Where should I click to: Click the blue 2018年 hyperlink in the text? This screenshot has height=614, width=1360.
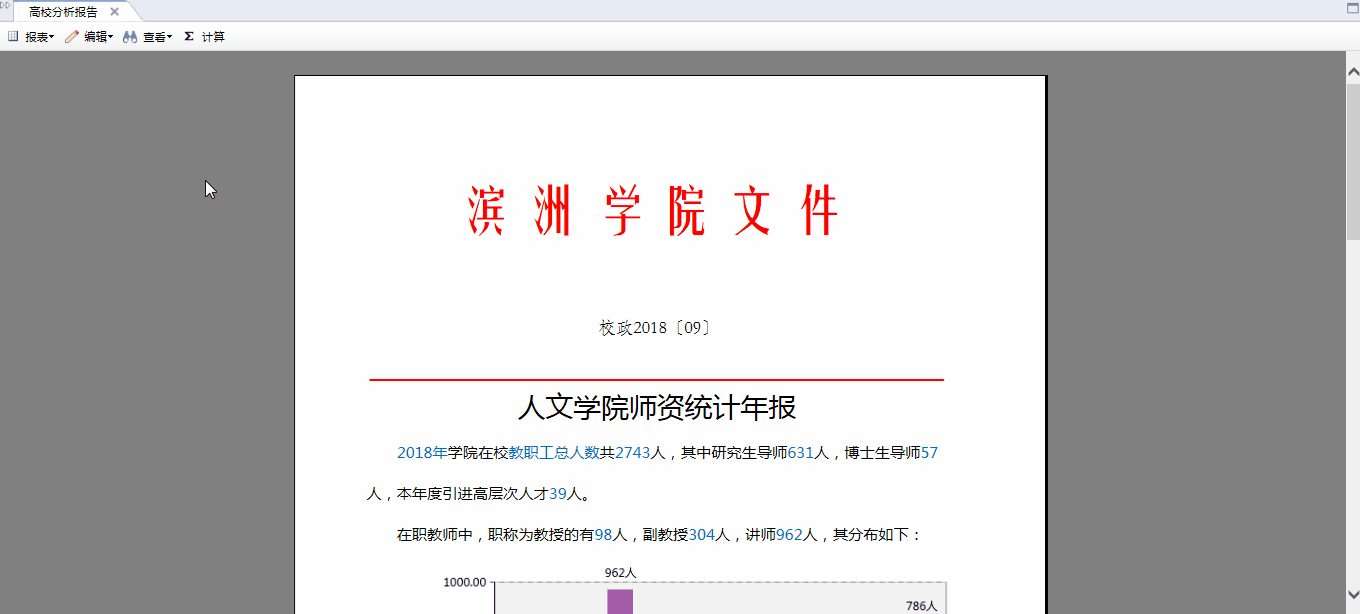tap(422, 451)
